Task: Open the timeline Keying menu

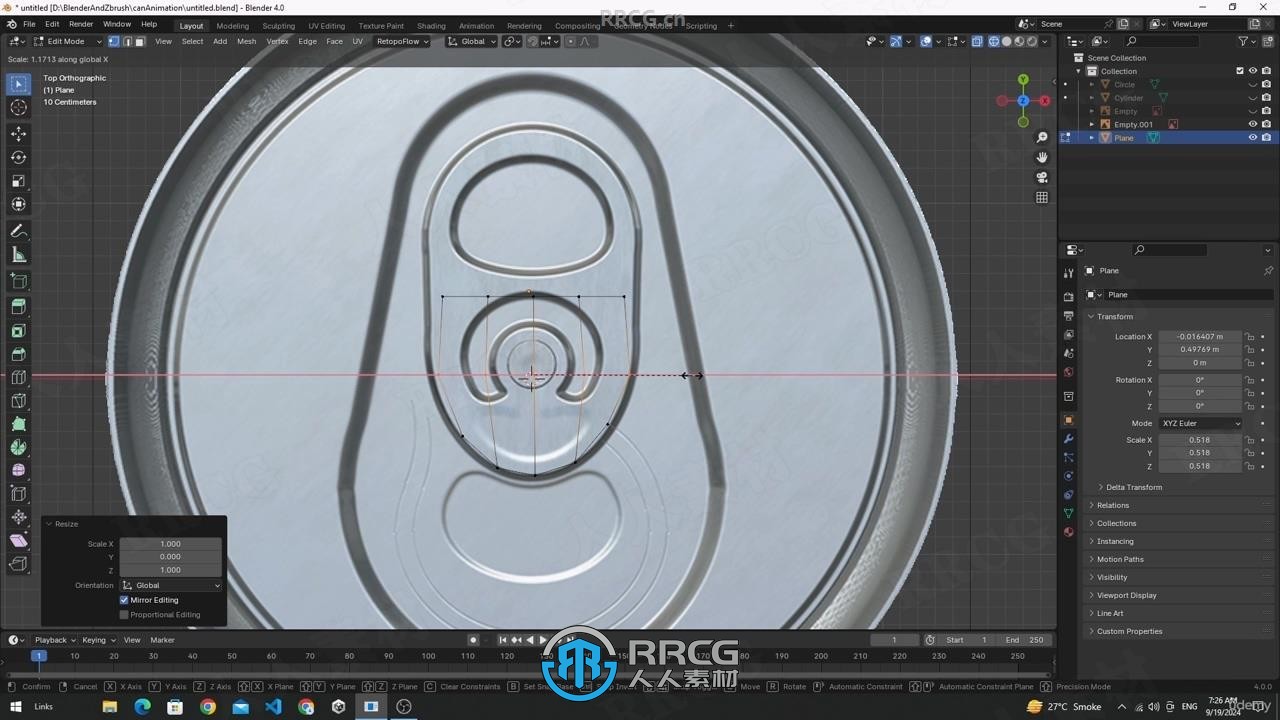Action: (x=97, y=640)
